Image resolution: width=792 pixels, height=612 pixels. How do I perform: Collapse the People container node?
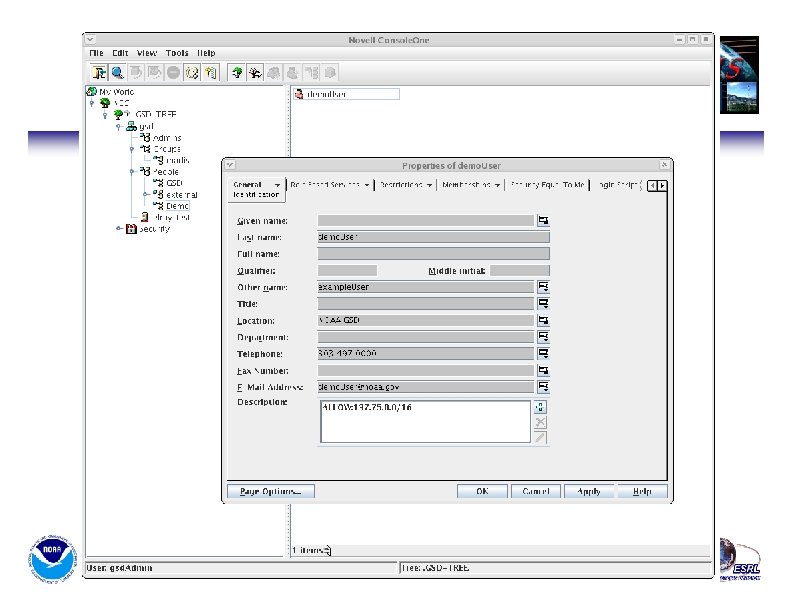[132, 172]
